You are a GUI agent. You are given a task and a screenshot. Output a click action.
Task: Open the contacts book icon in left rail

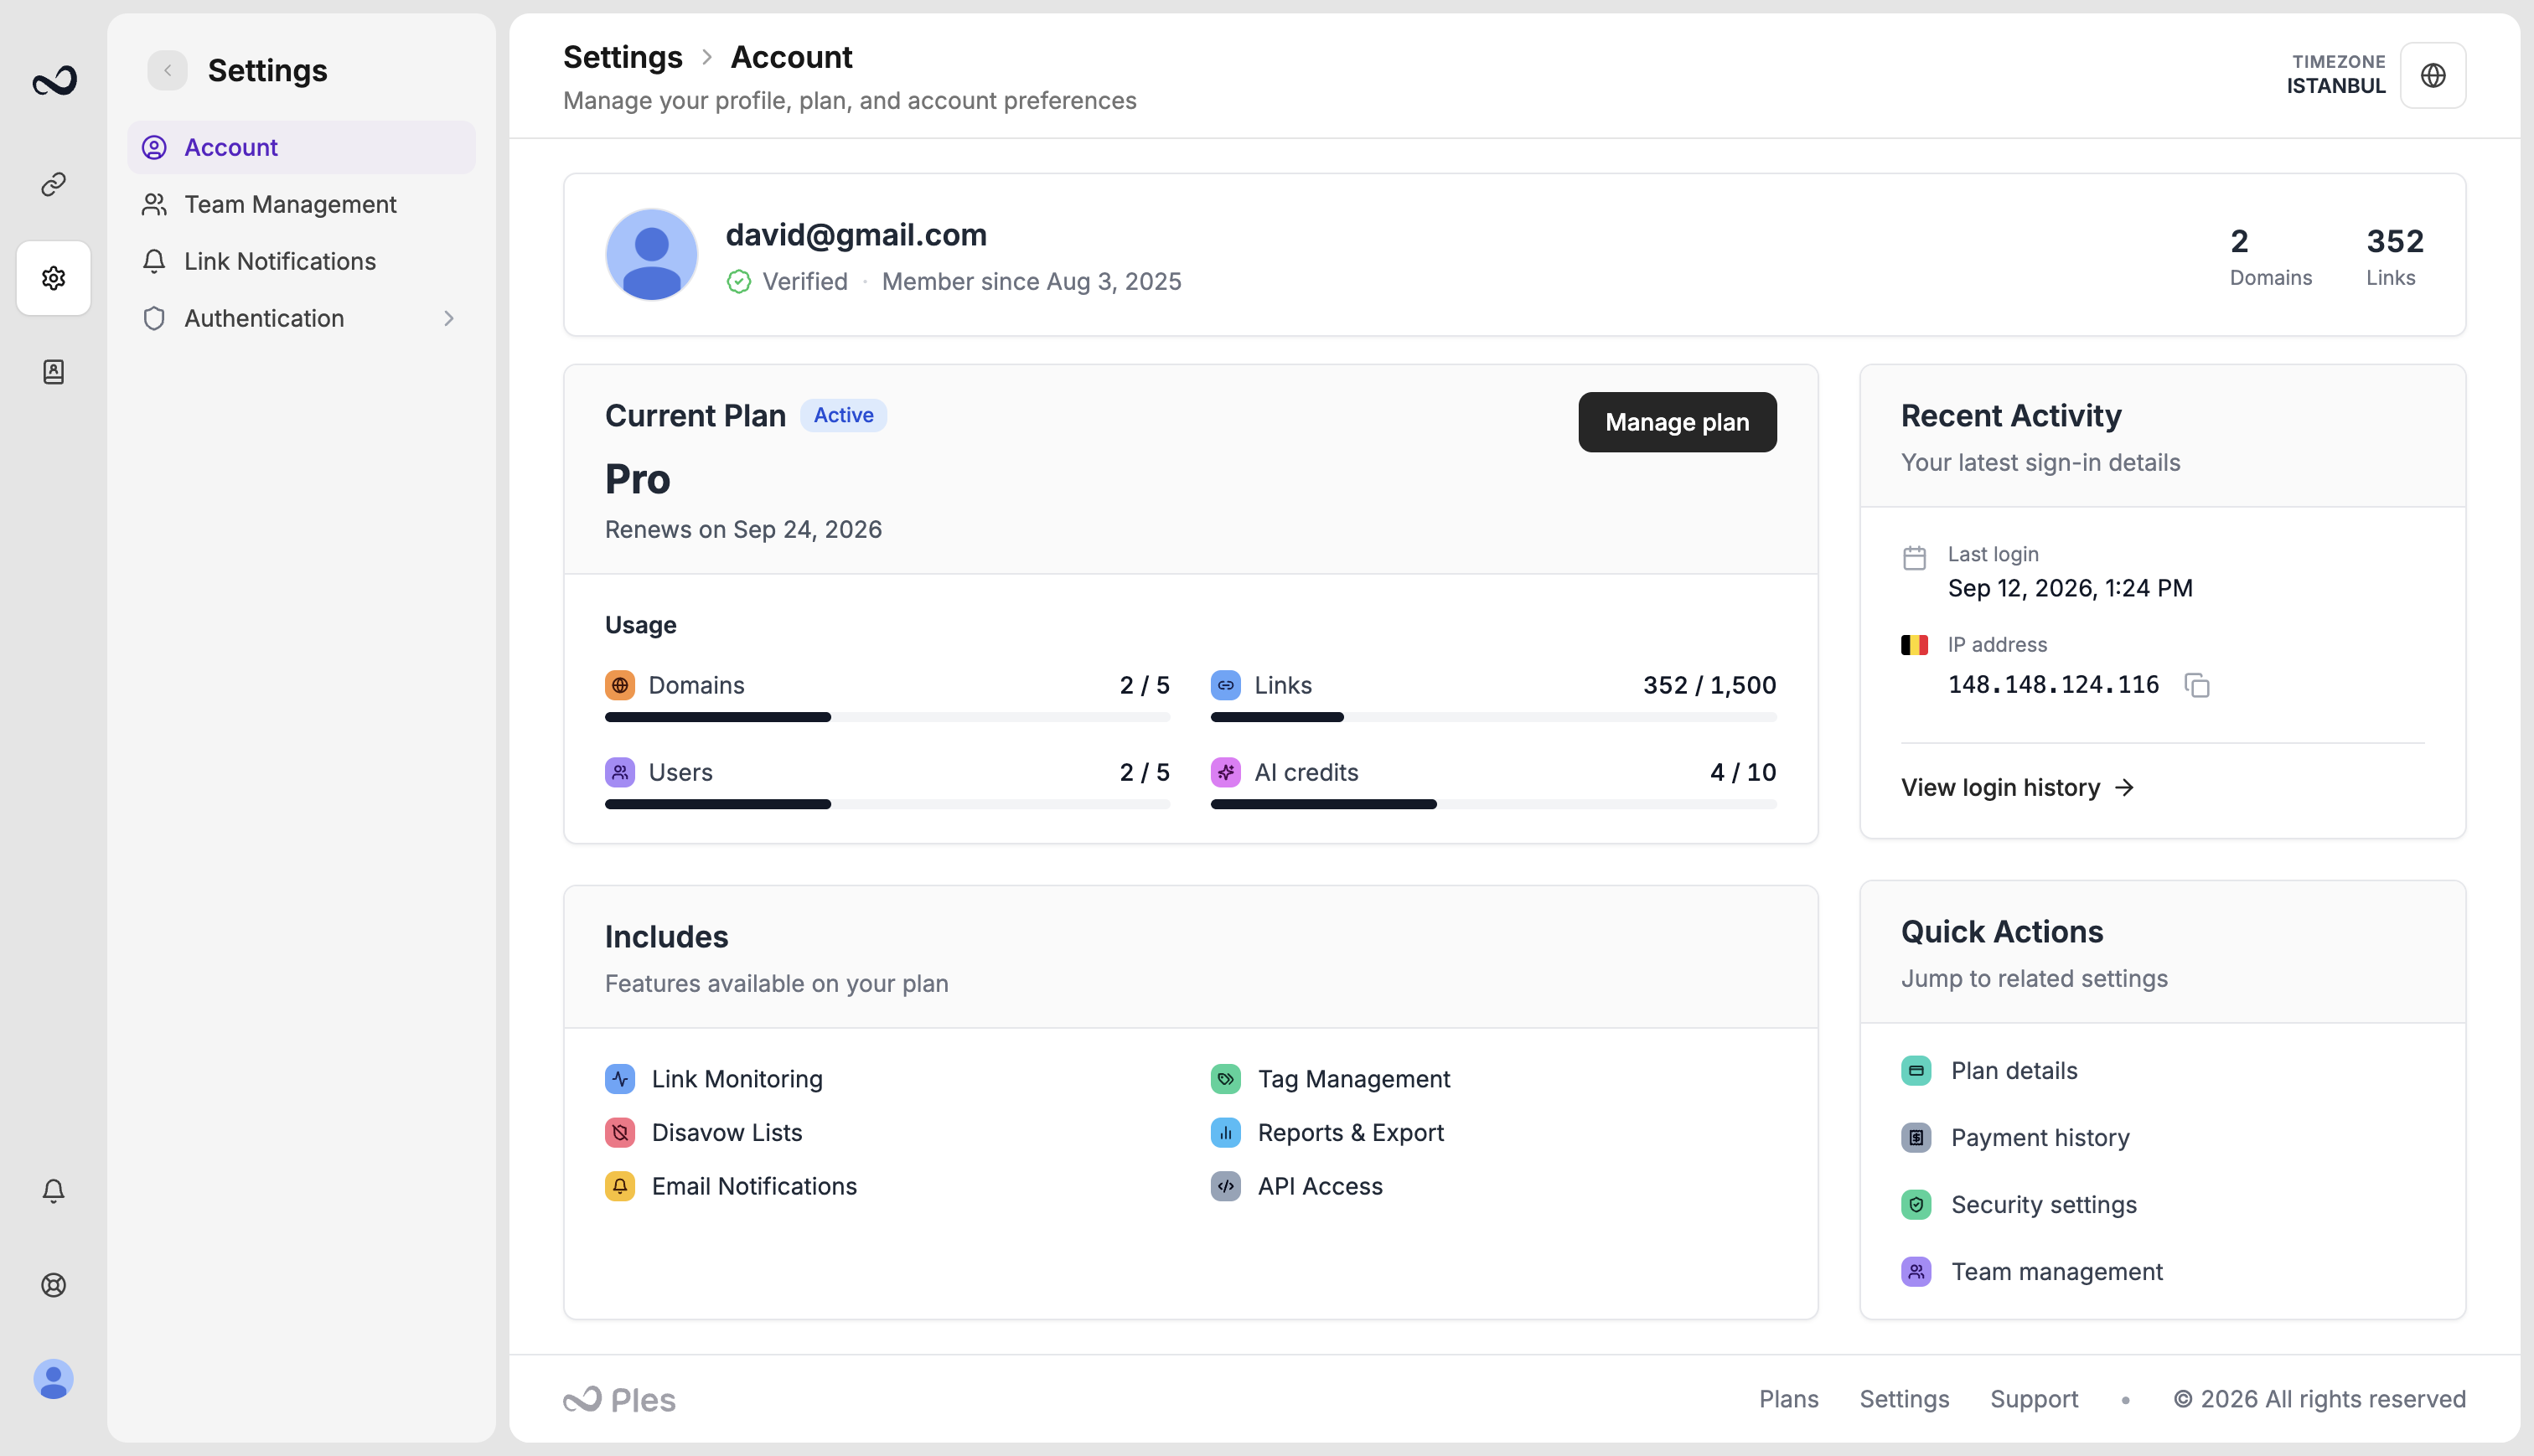tap(54, 372)
